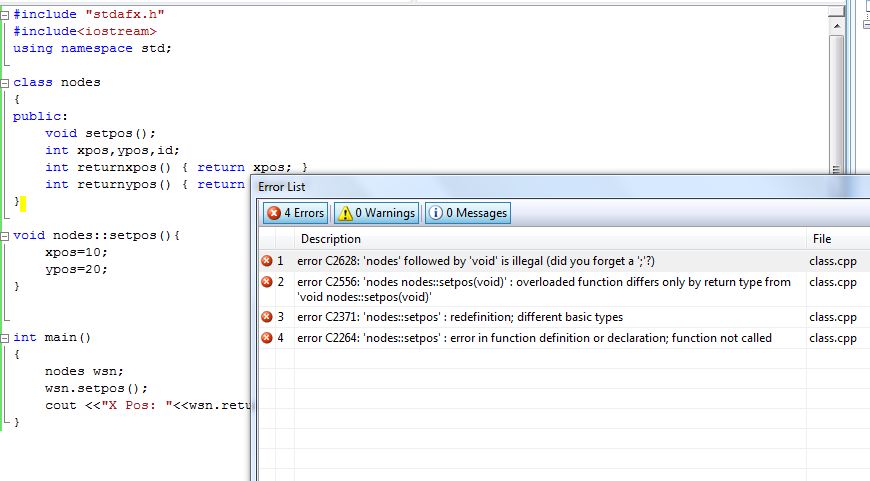Select error C2556 overloaded function row
The width and height of the screenshot is (870, 481).
click(564, 289)
